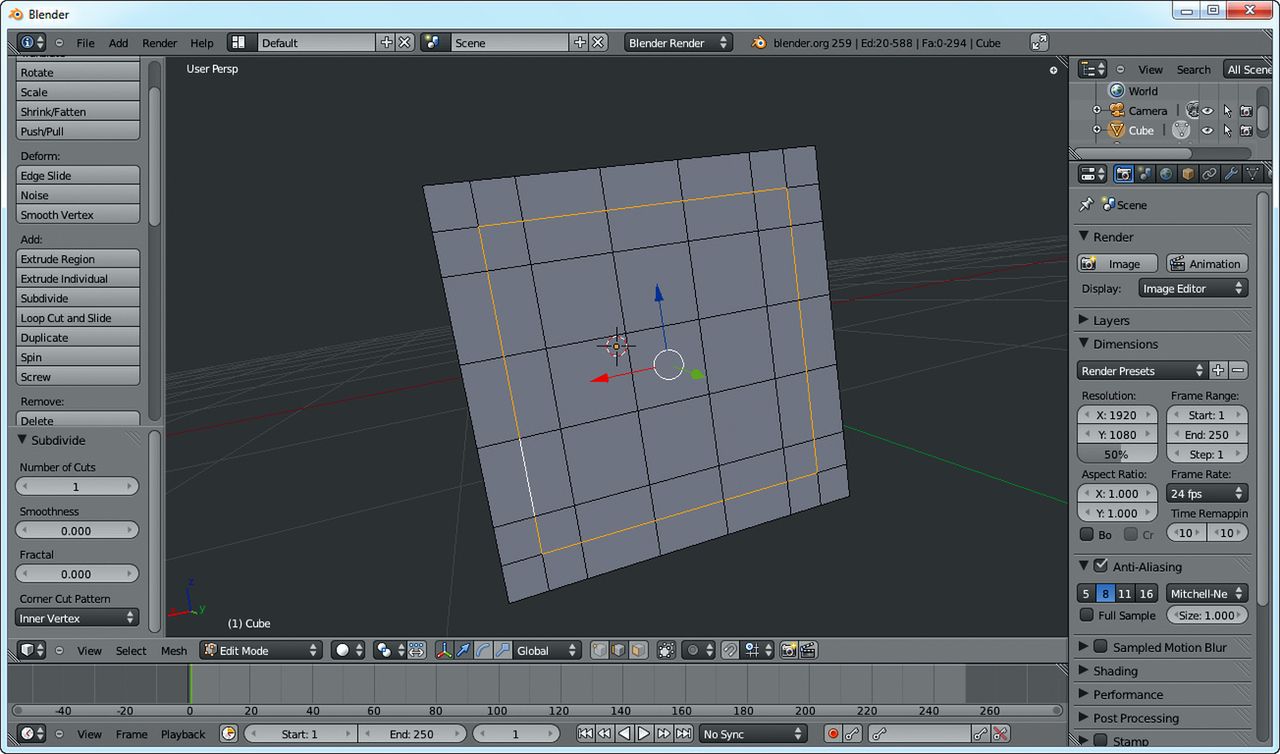Open the Edit Mode dropdown
The width and height of the screenshot is (1280, 754).
(261, 650)
